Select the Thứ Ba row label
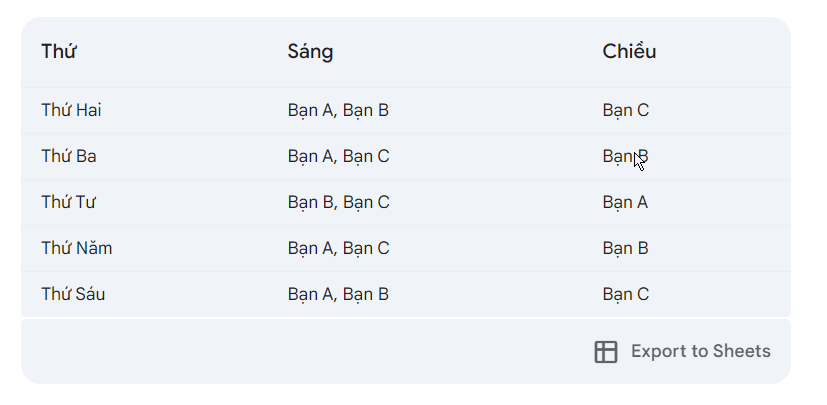The height and width of the screenshot is (405, 827). click(69, 156)
